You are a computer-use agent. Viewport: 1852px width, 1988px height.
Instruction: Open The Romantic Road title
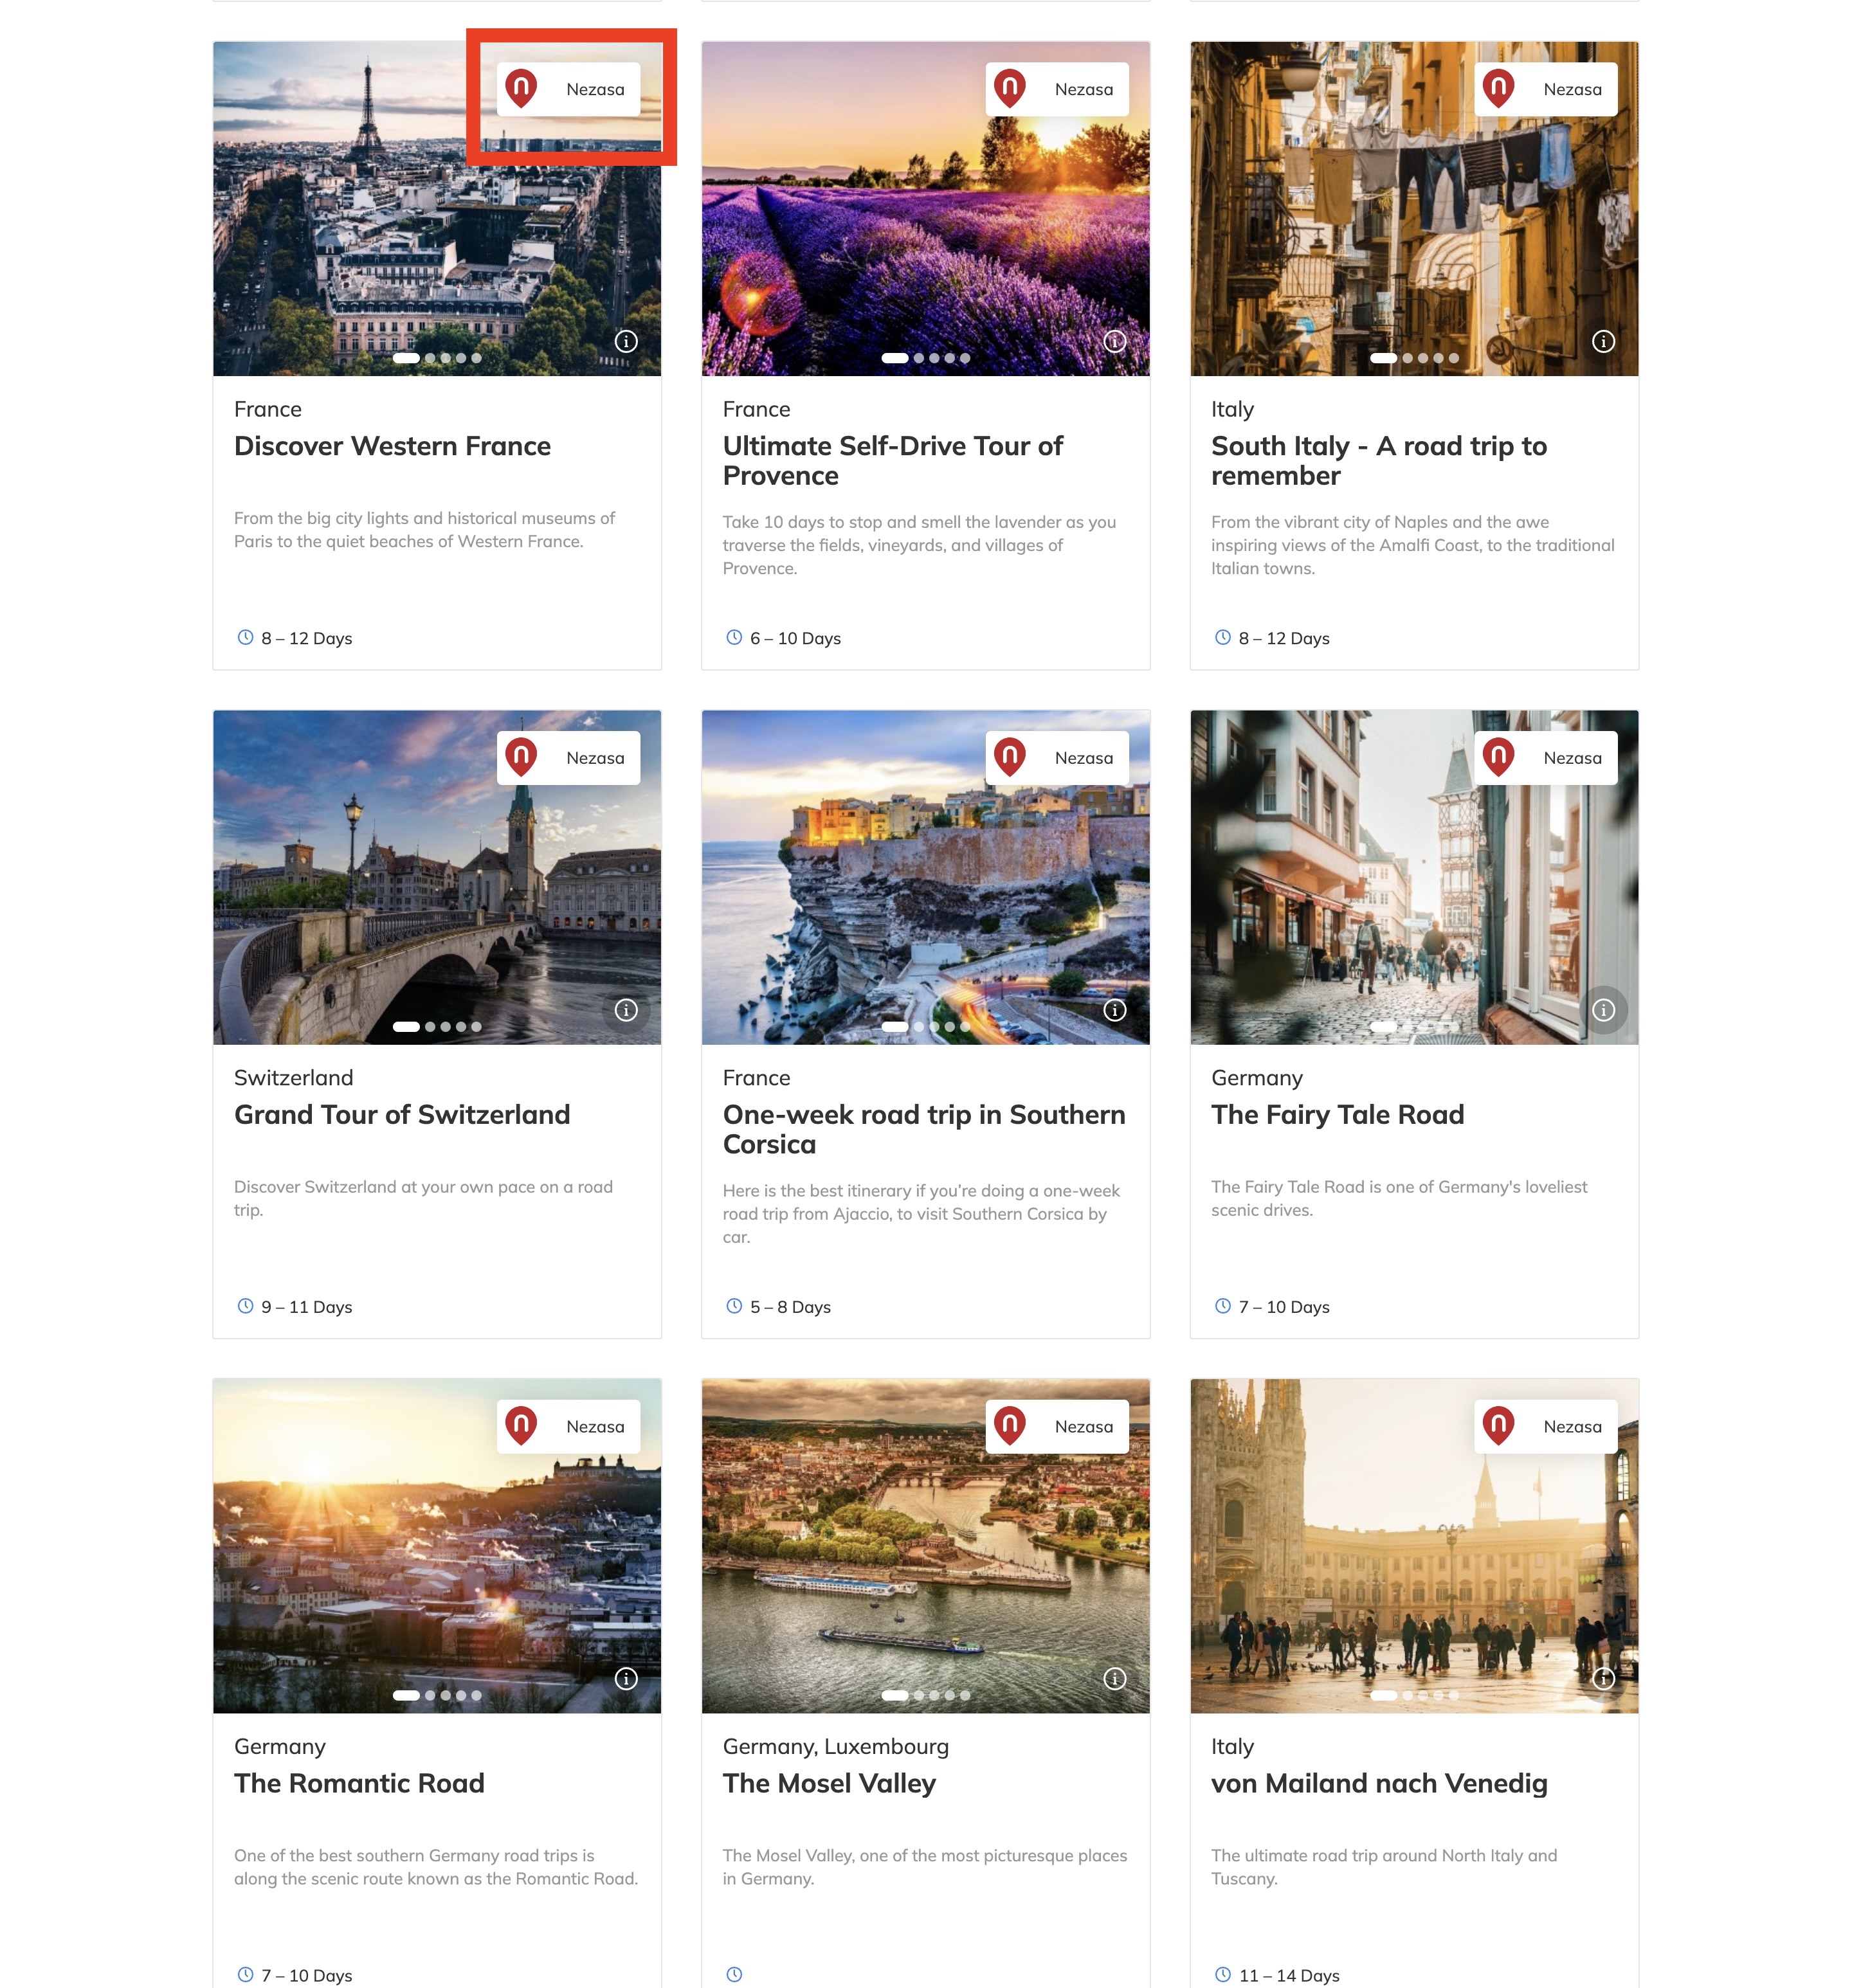(x=359, y=1784)
